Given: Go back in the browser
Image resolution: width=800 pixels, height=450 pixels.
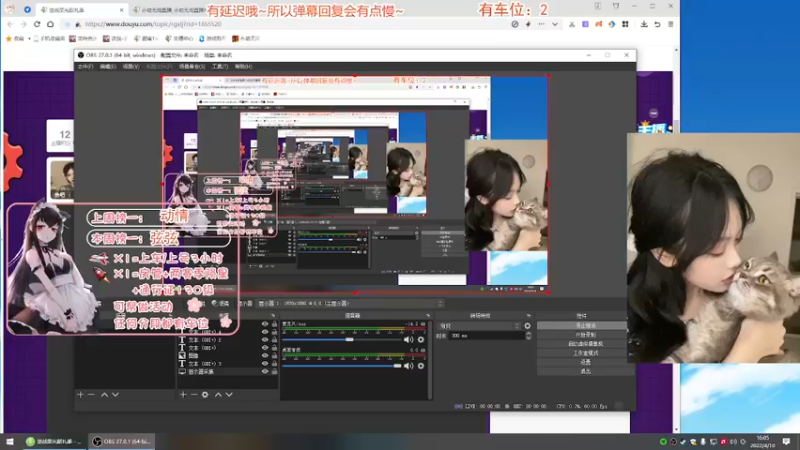Looking at the screenshot, I should click(10, 24).
